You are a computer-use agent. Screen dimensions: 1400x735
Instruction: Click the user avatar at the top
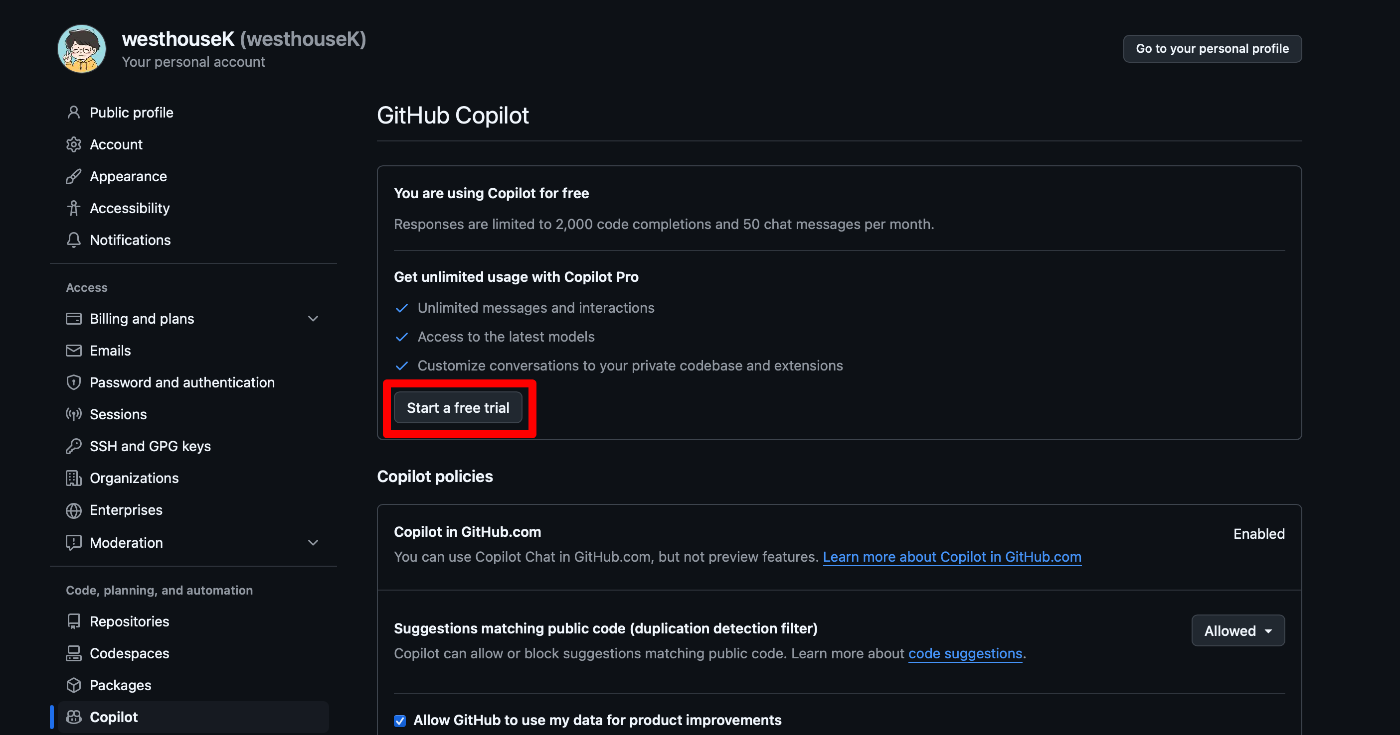81,48
